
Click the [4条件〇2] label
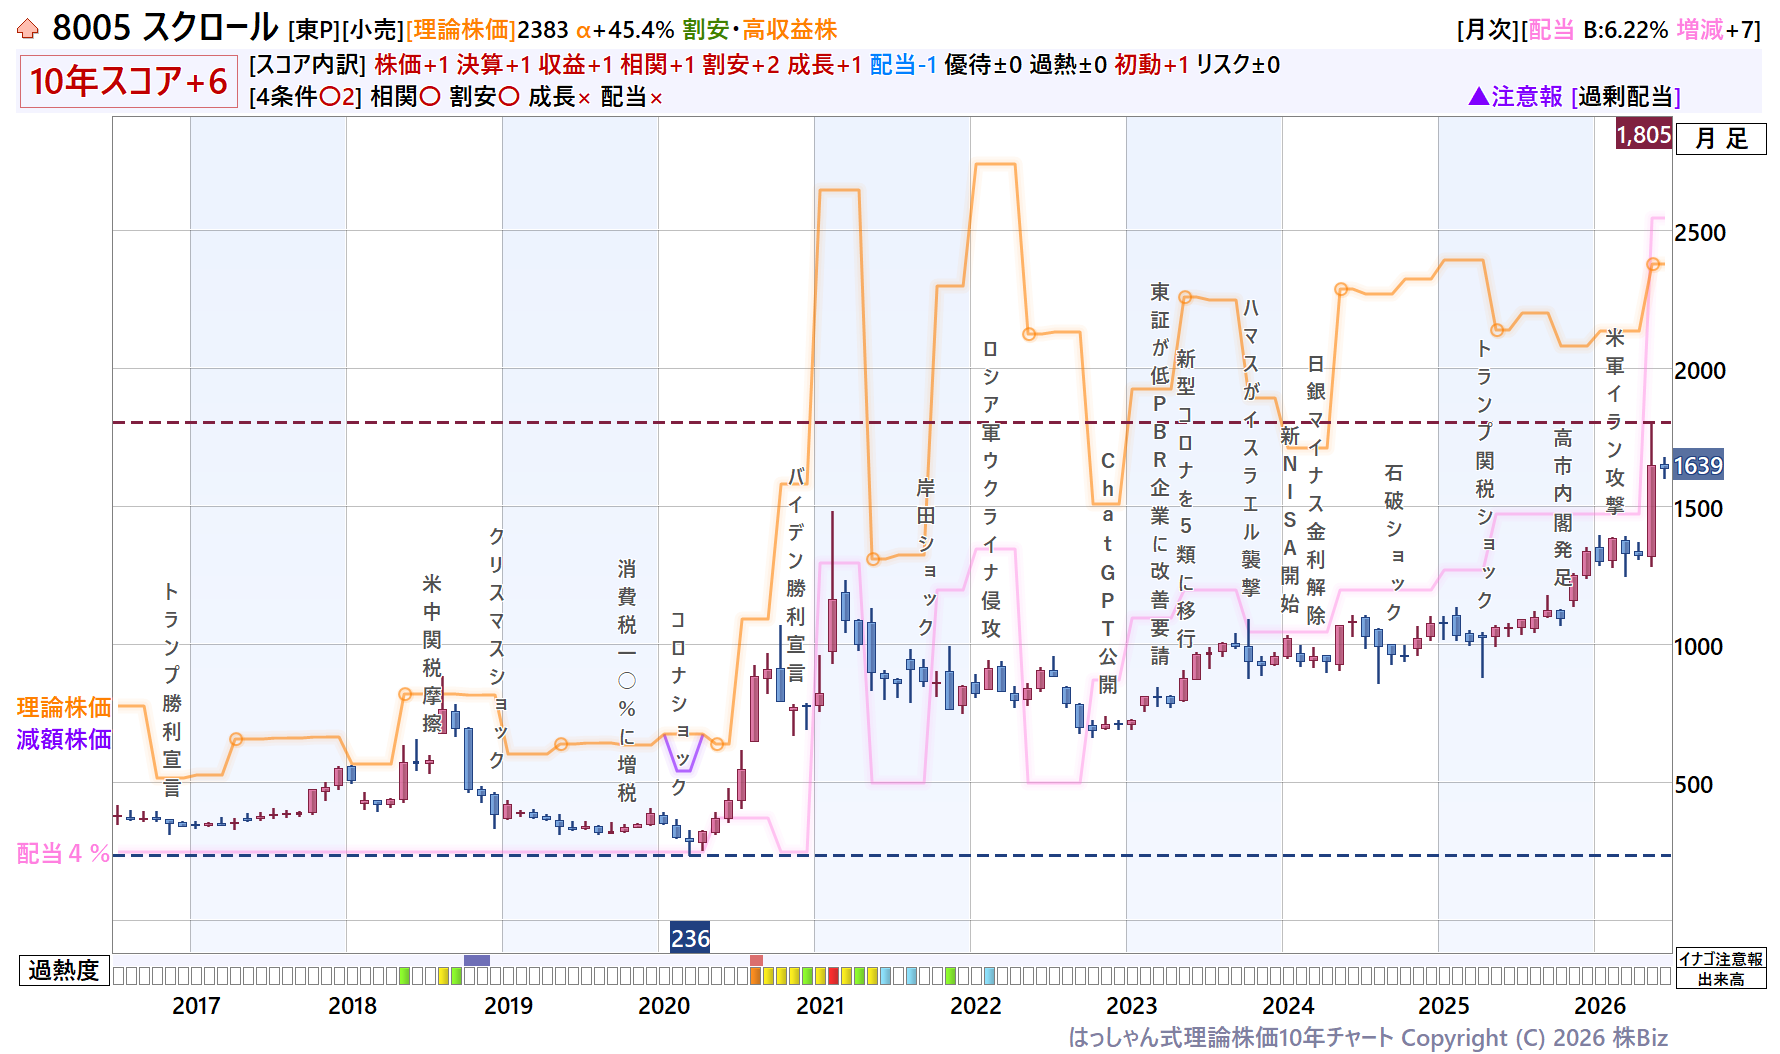click(305, 97)
